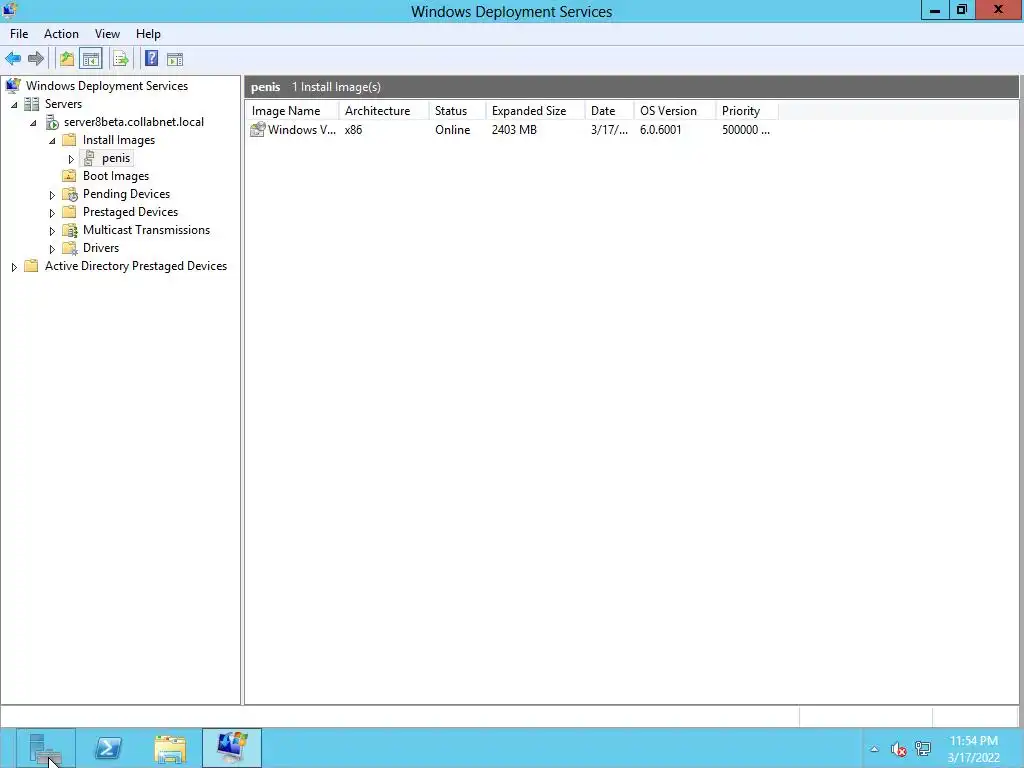Viewport: 1024px width, 768px height.
Task: Select Drivers tree label
Action: click(x=101, y=248)
